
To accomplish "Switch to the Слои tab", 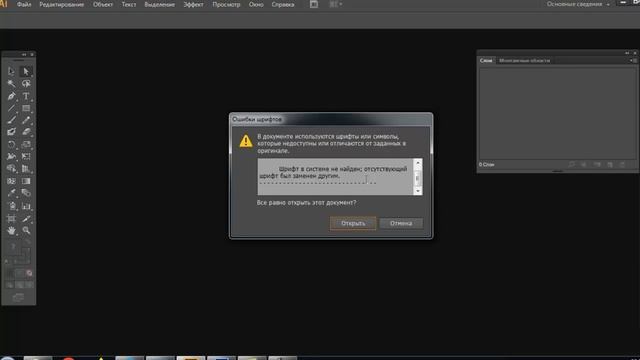I will (486, 60).
